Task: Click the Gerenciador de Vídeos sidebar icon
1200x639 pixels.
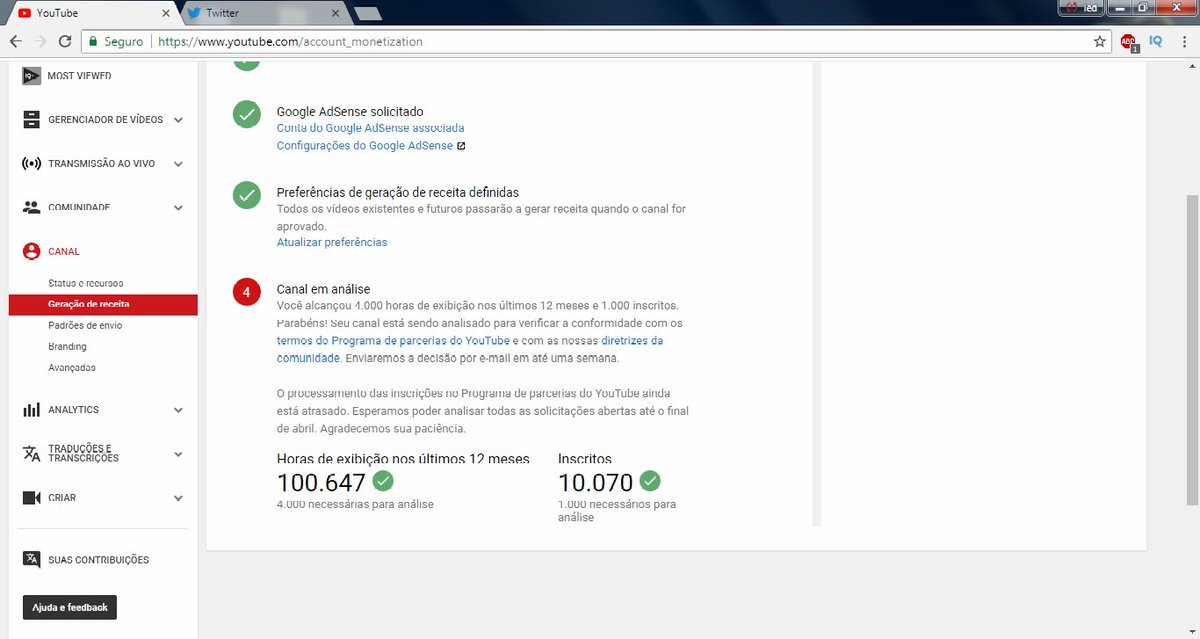Action: click(31, 119)
